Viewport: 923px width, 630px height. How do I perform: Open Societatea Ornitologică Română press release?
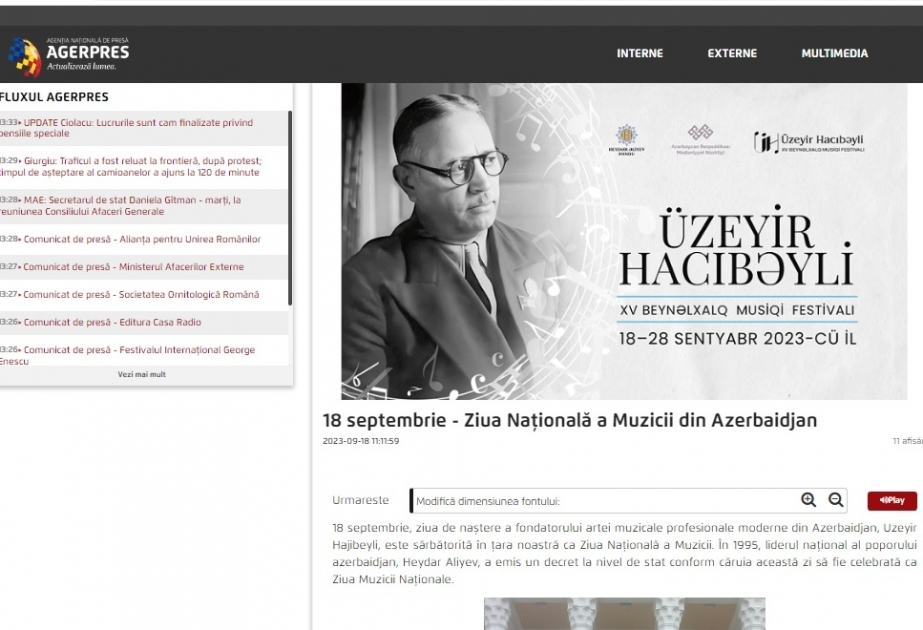pos(143,294)
